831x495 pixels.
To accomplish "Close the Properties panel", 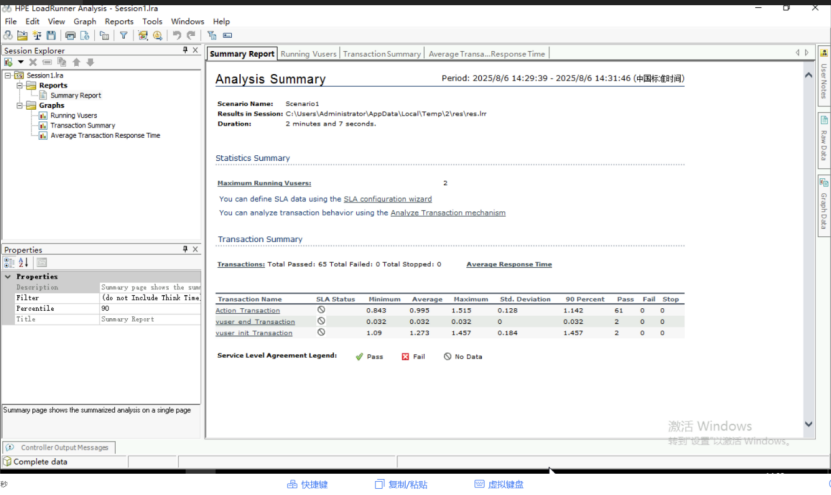I will pos(195,249).
